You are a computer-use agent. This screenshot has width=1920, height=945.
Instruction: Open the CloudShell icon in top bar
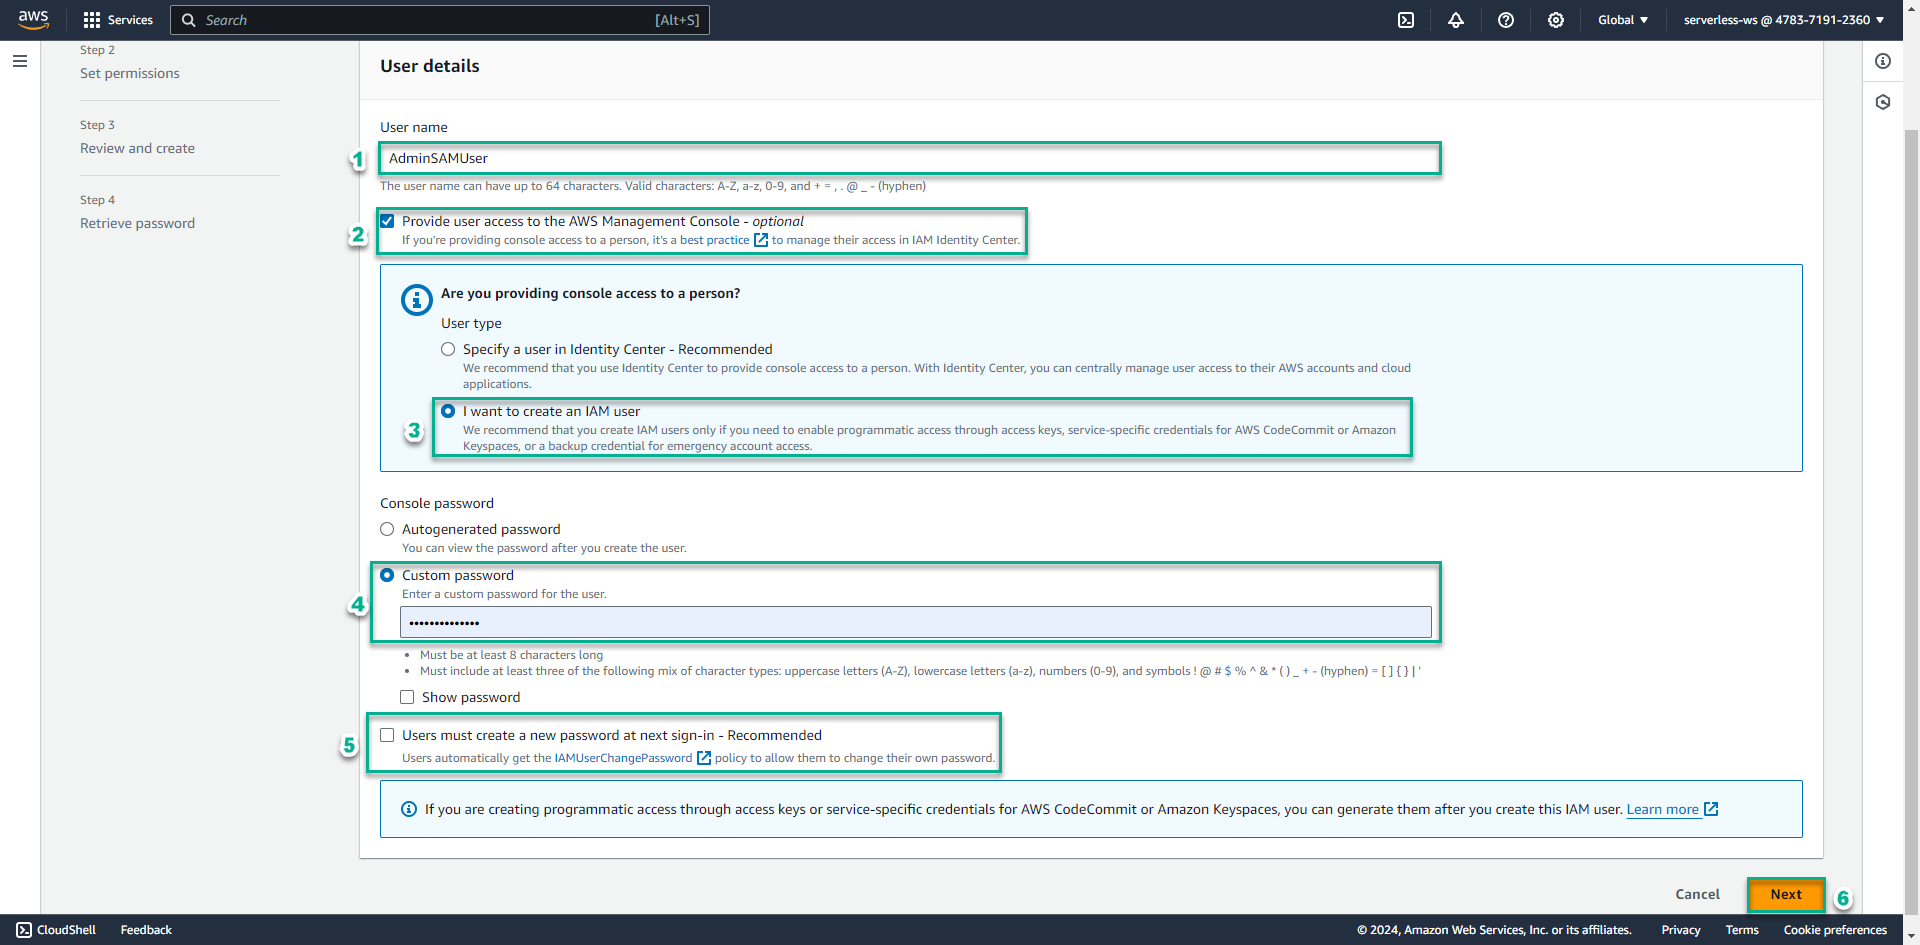(1406, 20)
